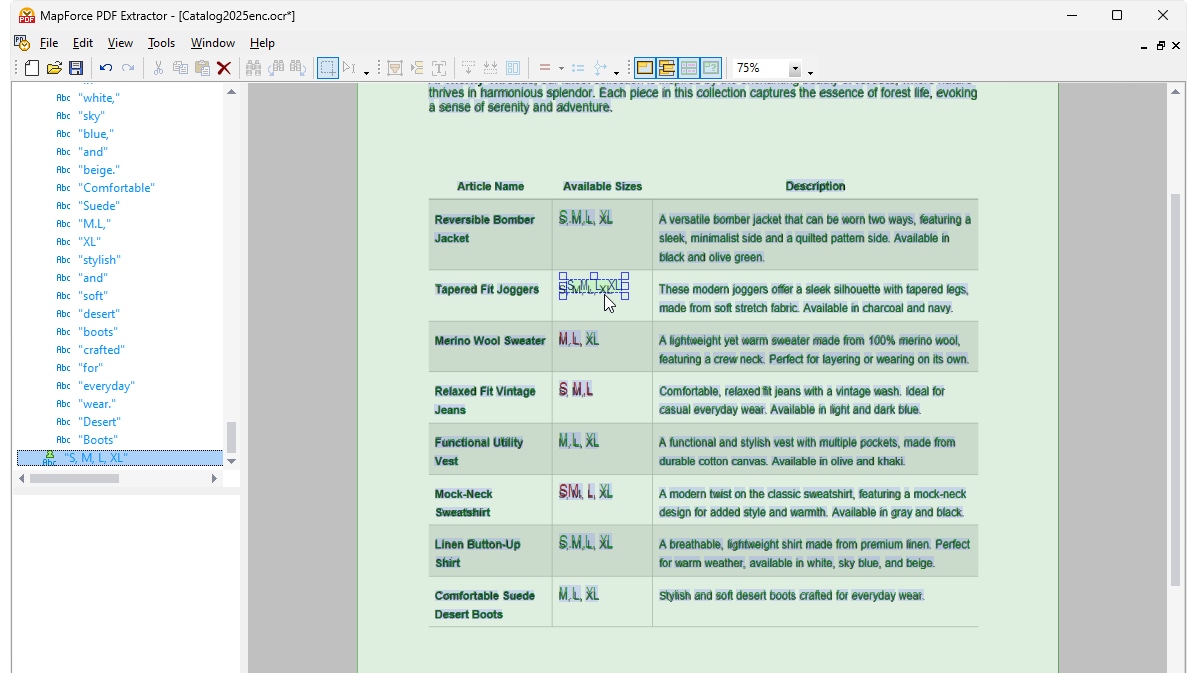Image resolution: width=1198 pixels, height=673 pixels.
Task: Toggle the PDF page view button
Action: [x=644, y=68]
